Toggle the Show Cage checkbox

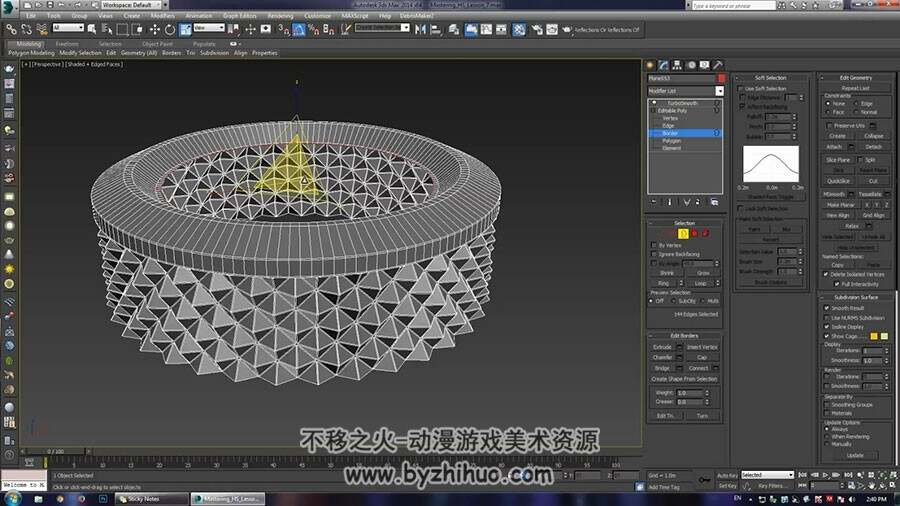(827, 336)
